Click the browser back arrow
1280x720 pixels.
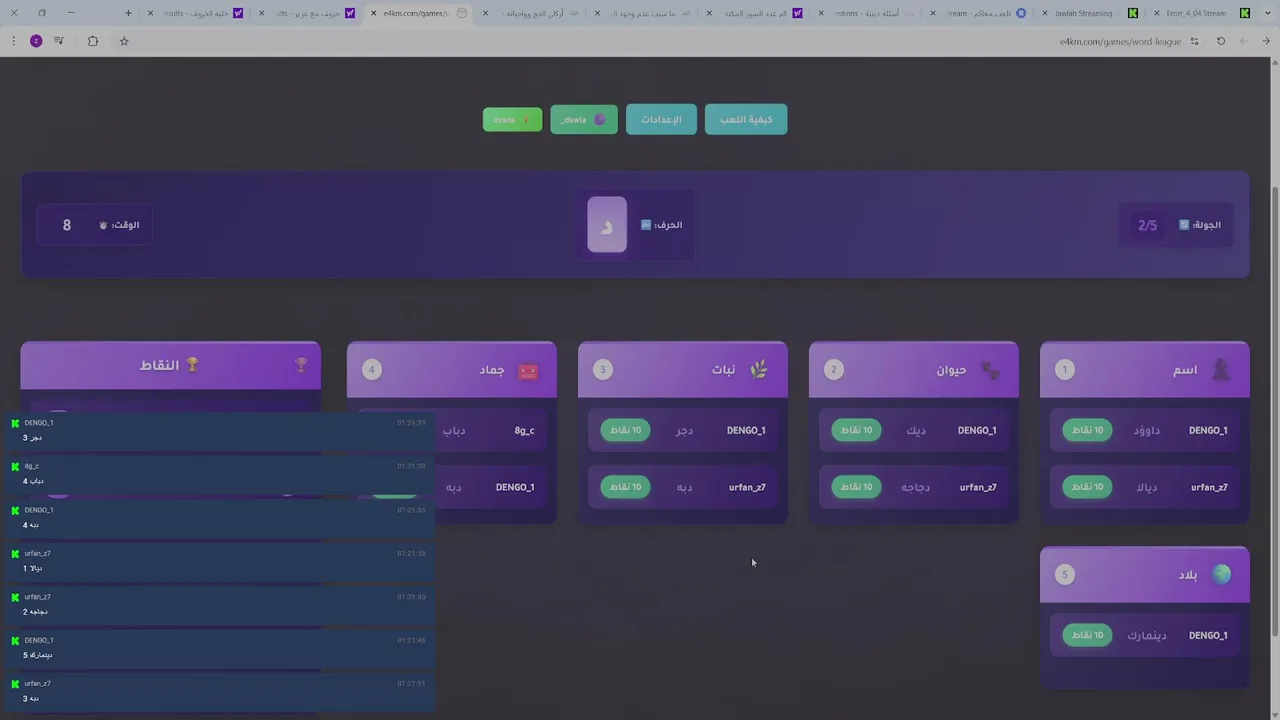pos(1266,41)
